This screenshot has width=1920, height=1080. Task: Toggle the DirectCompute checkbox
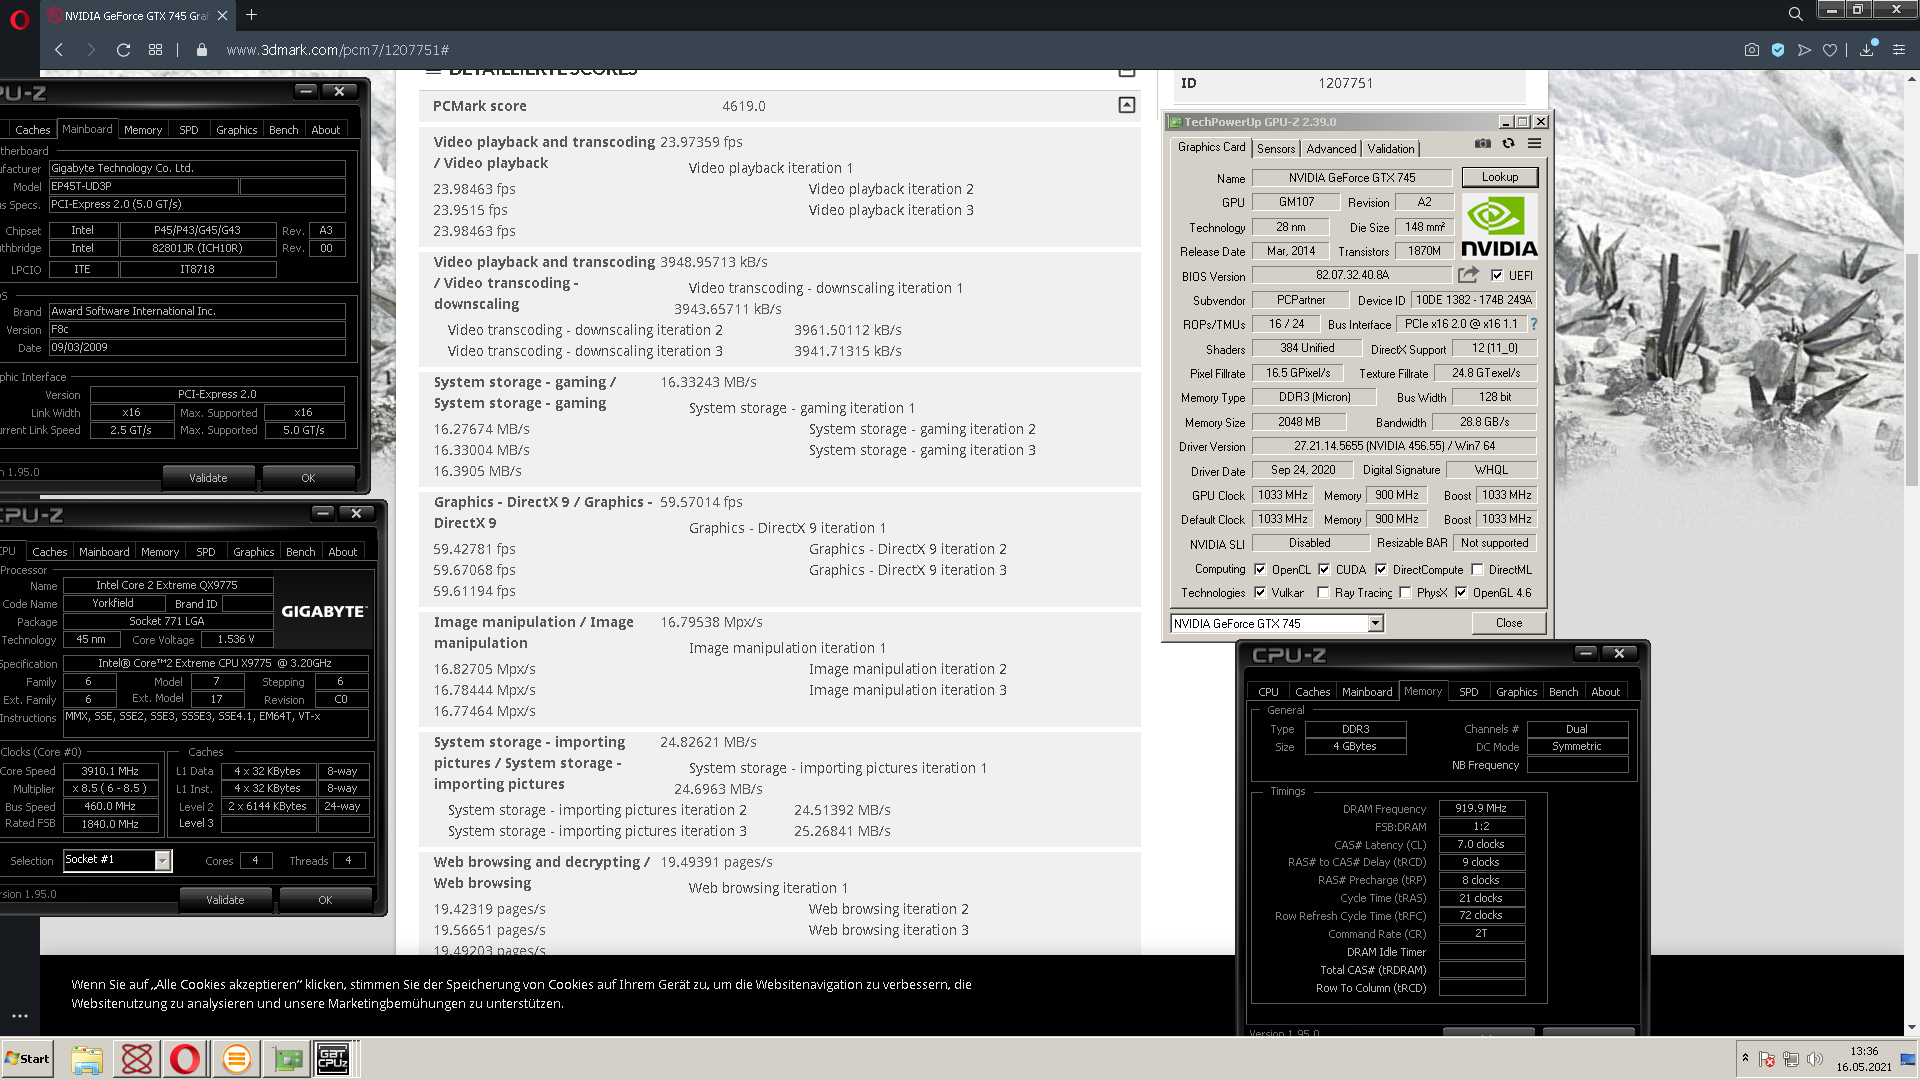tap(1381, 569)
